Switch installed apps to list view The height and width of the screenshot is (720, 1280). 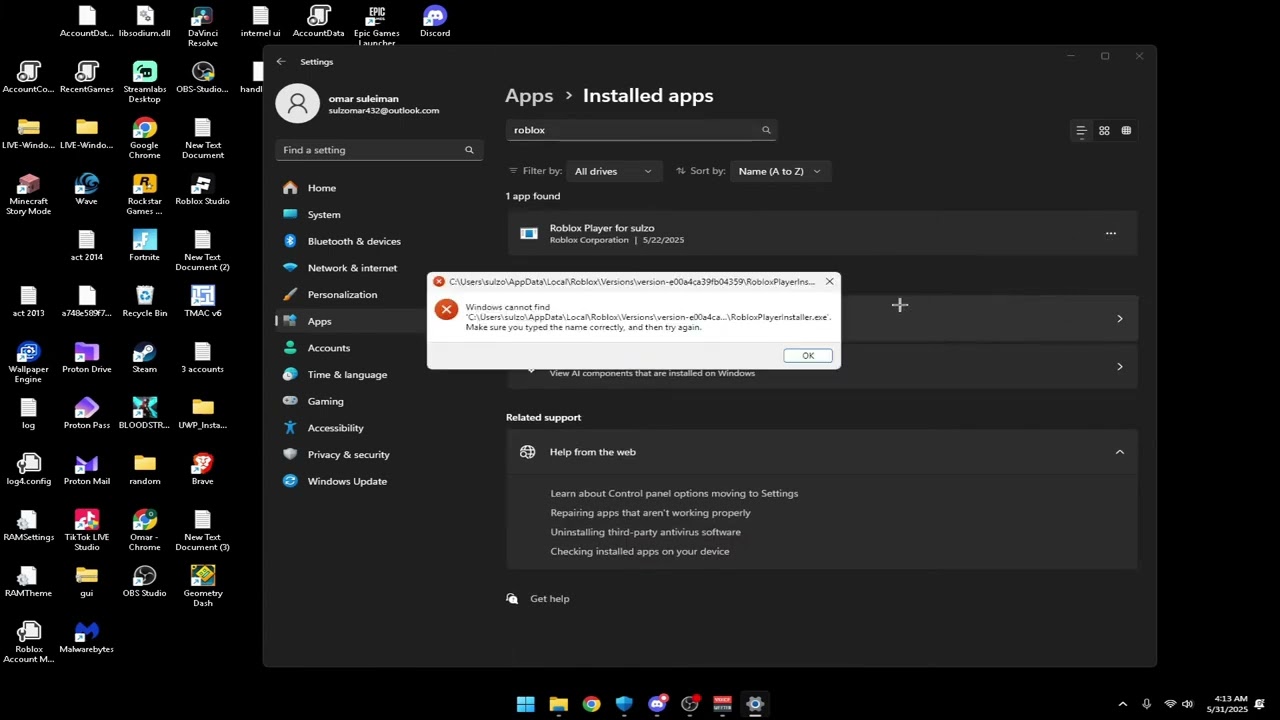point(1081,131)
